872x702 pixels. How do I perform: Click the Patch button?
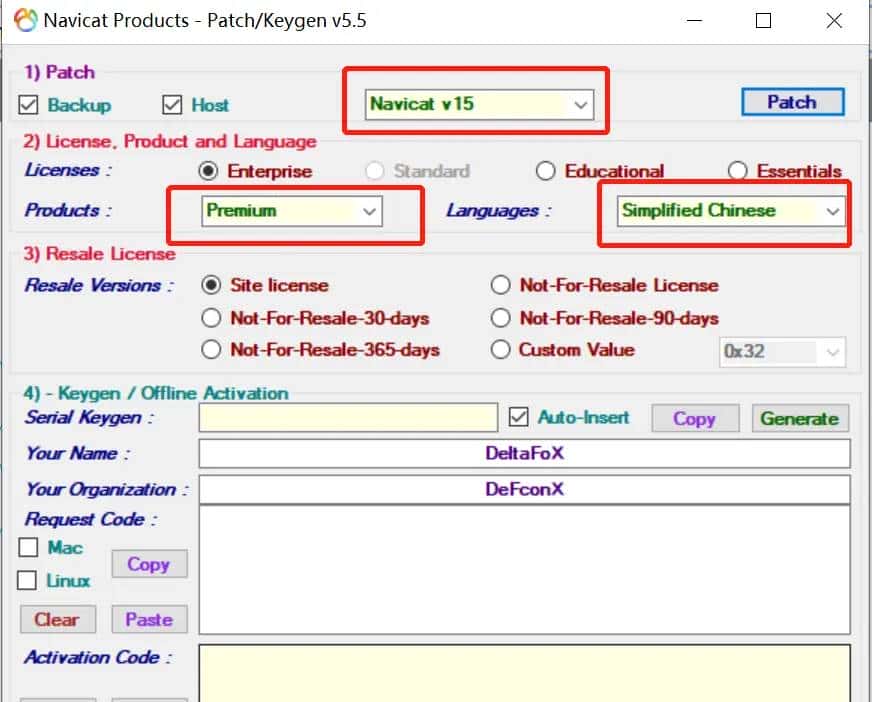pos(792,102)
